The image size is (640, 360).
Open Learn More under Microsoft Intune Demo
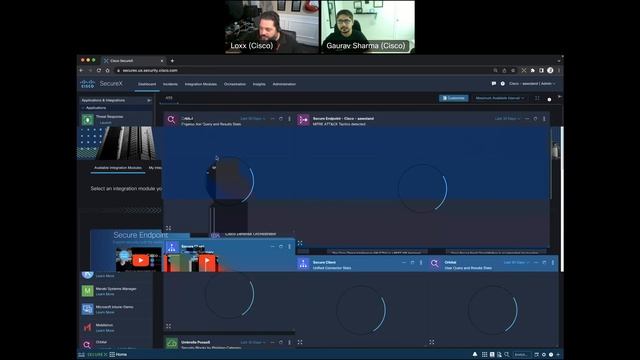pyautogui.click(x=105, y=312)
